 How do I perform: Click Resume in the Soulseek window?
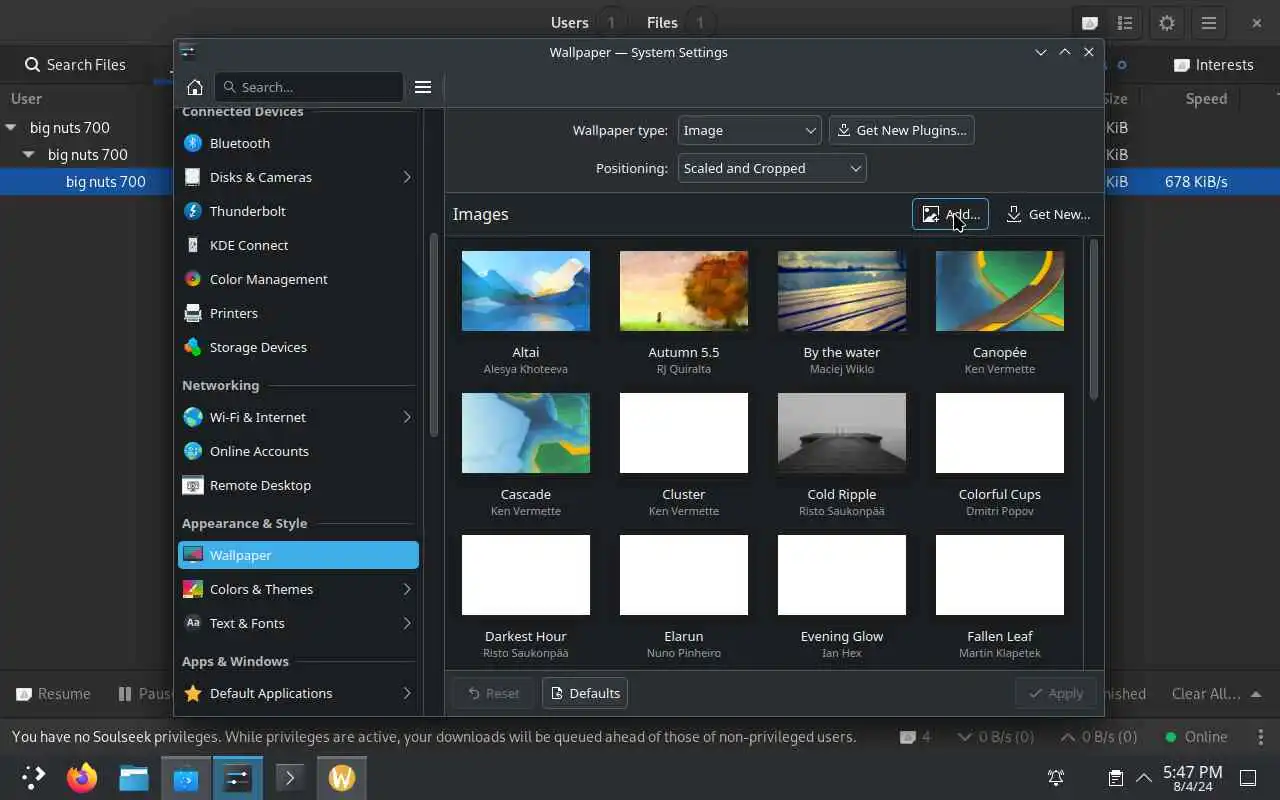[x=54, y=693]
